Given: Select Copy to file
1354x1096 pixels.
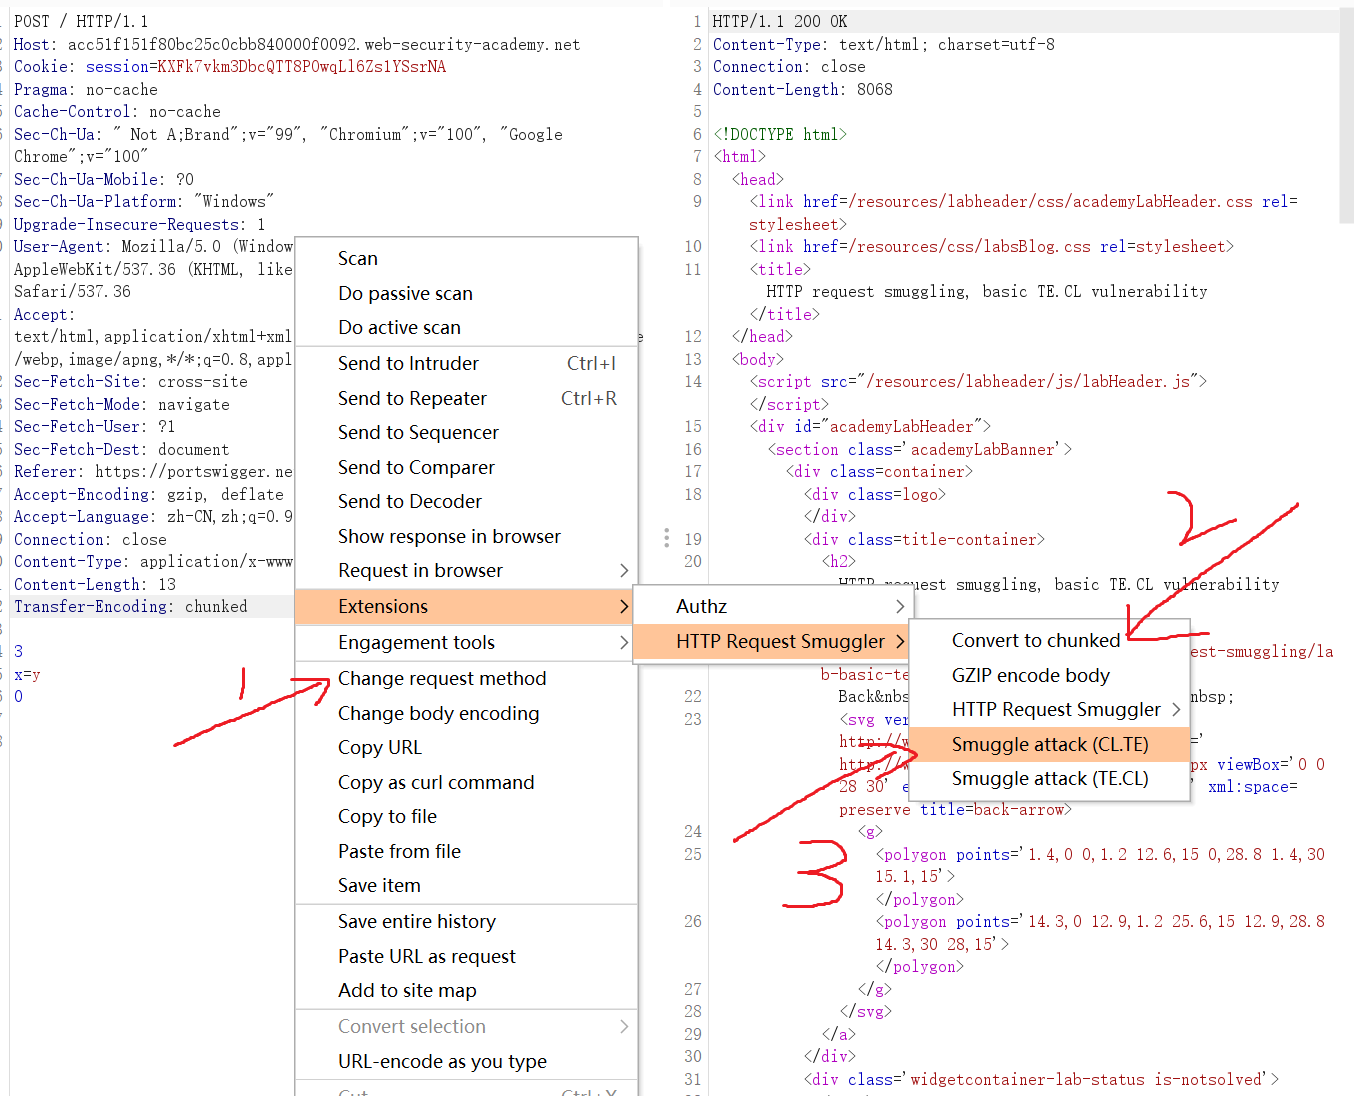Looking at the screenshot, I should click(x=466, y=816).
